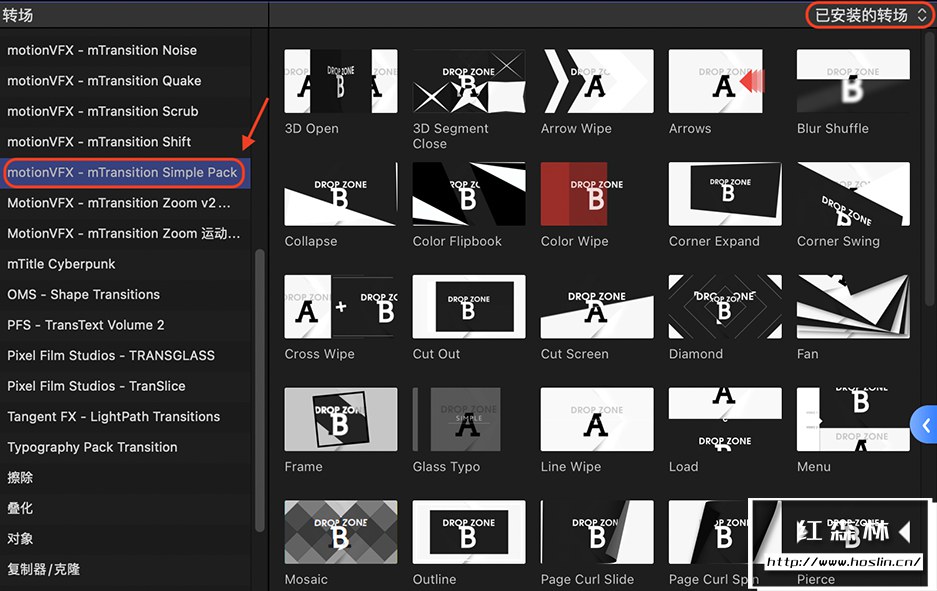The image size is (937, 591).
Task: Click the 3D Open label text
Action: click(x=311, y=128)
